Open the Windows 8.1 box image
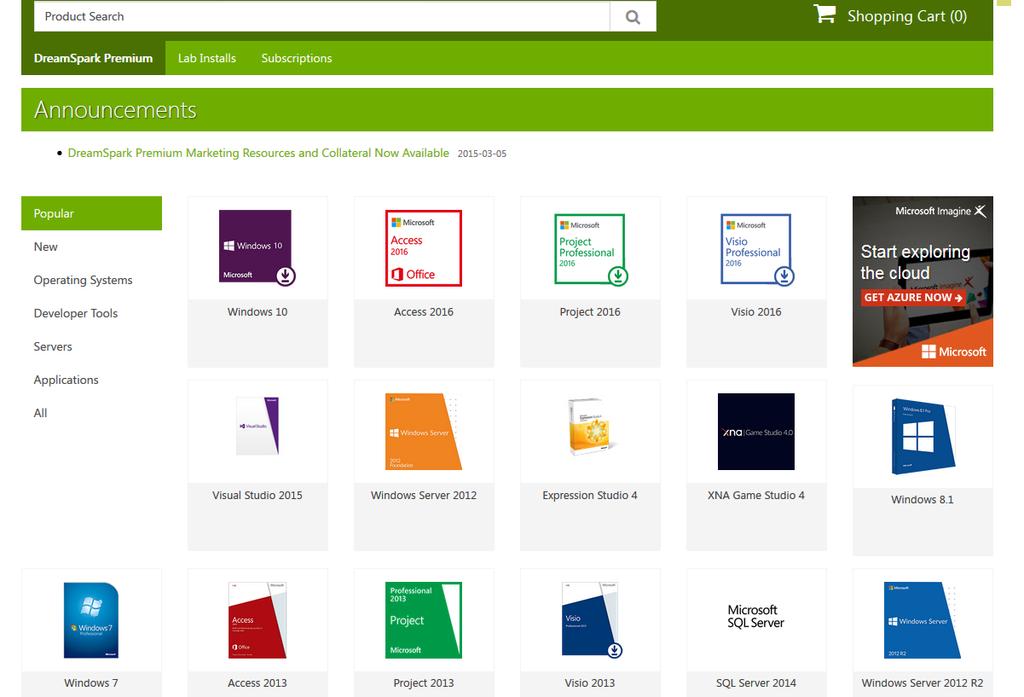 coord(923,436)
